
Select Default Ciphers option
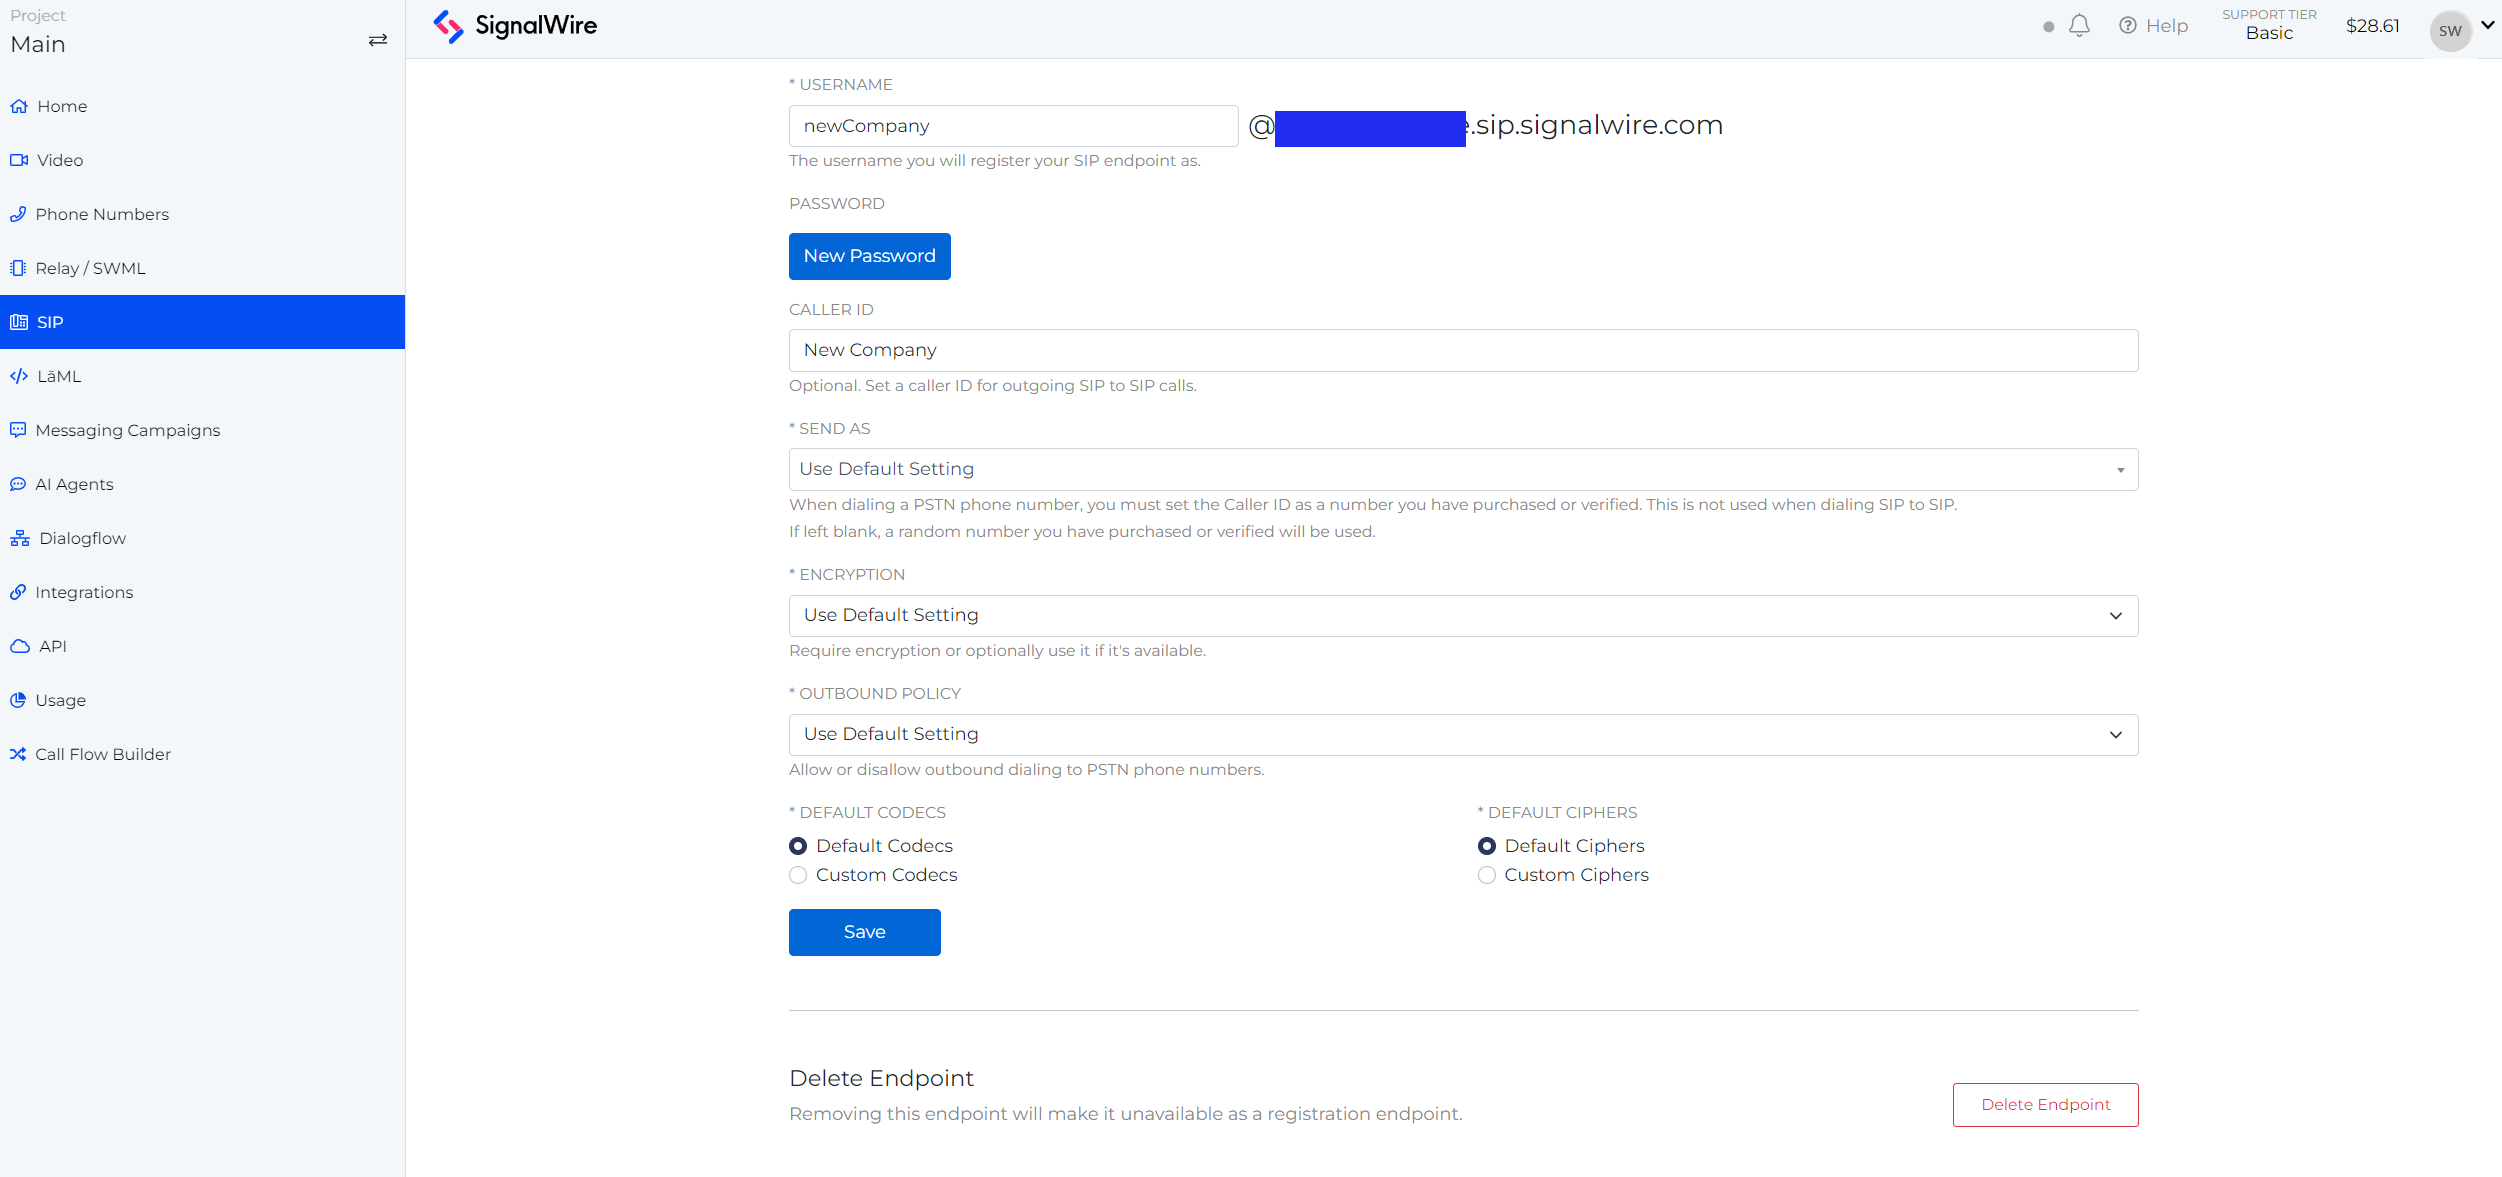[x=1487, y=845]
